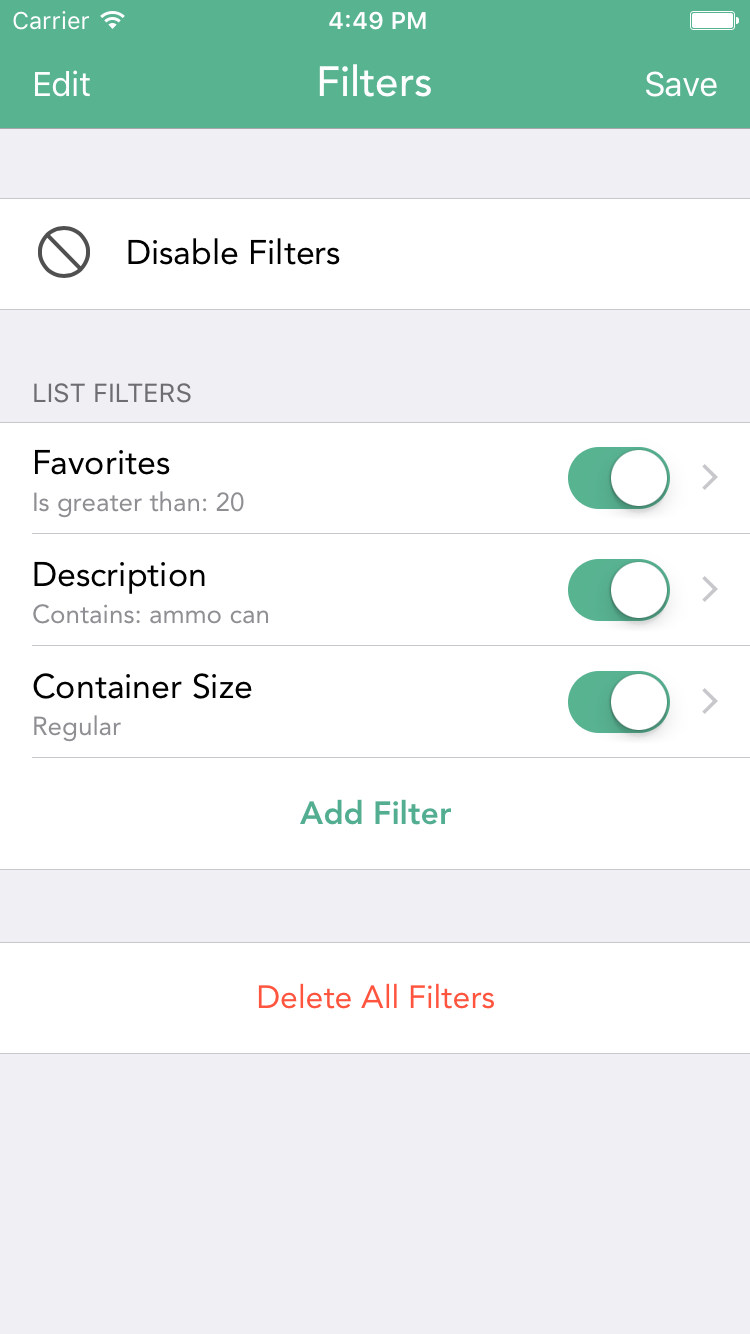Tap the battery icon in status bar

[x=713, y=20]
